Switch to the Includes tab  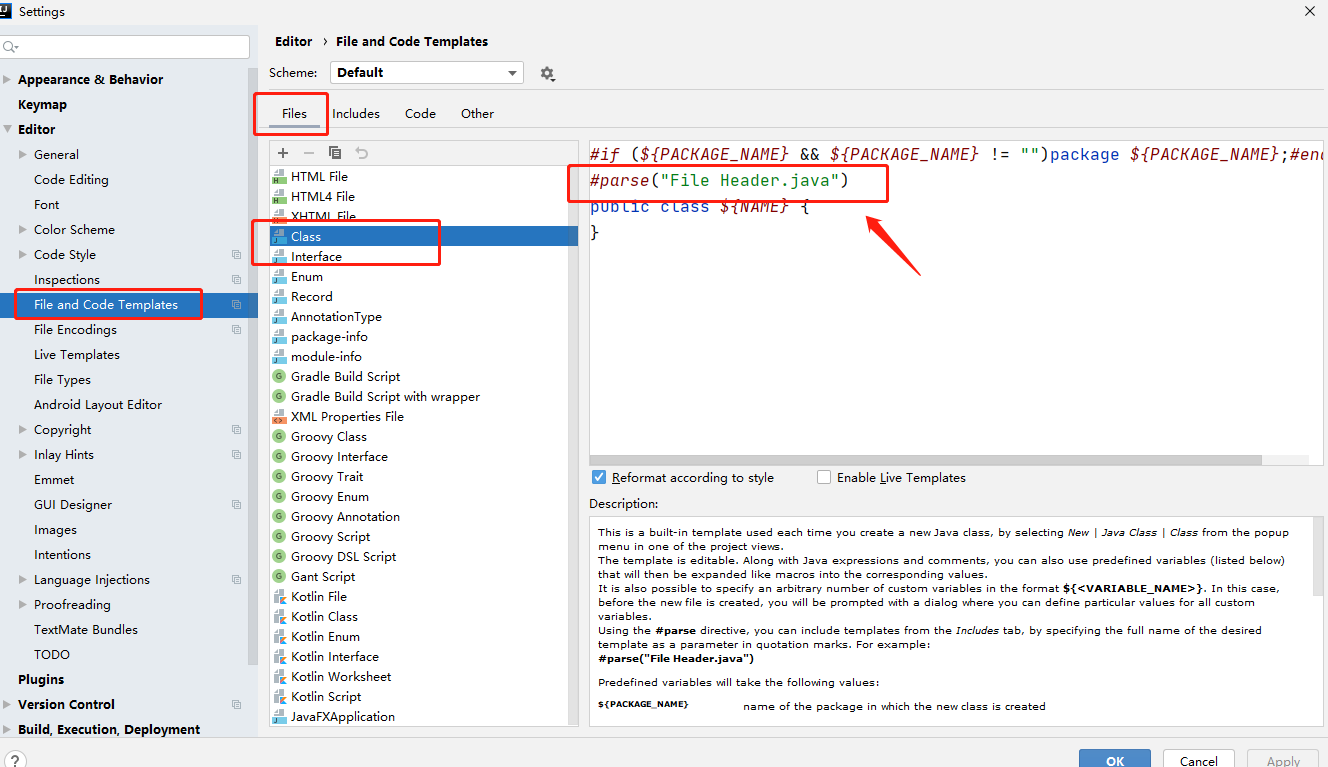(x=356, y=114)
